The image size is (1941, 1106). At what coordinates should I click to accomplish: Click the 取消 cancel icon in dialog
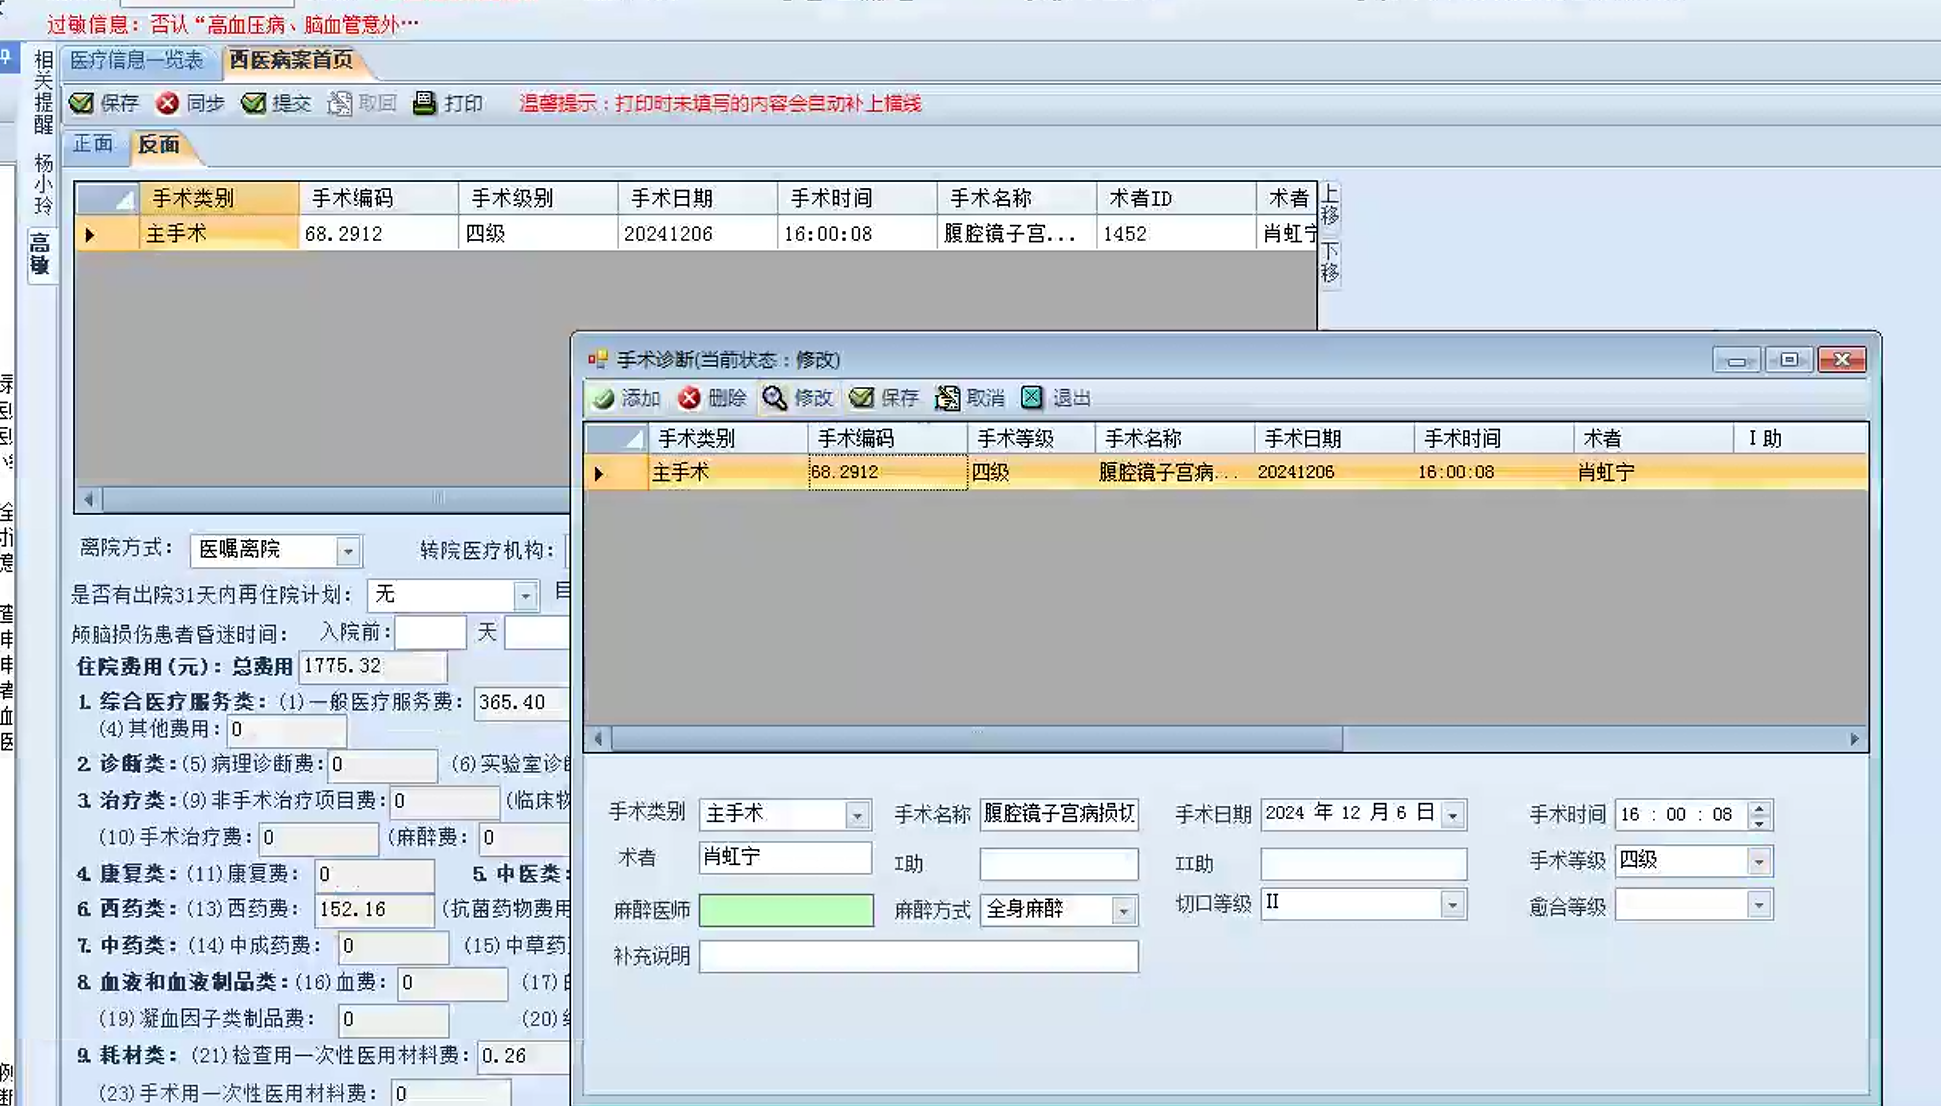tap(947, 398)
